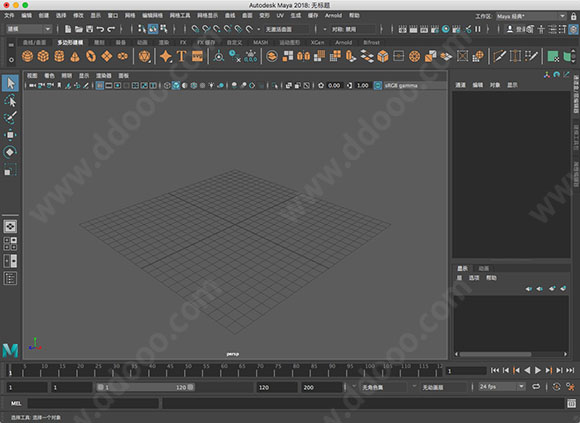Create a polygon cube from shelf
Image resolution: width=580 pixels, height=423 pixels.
tap(43, 56)
